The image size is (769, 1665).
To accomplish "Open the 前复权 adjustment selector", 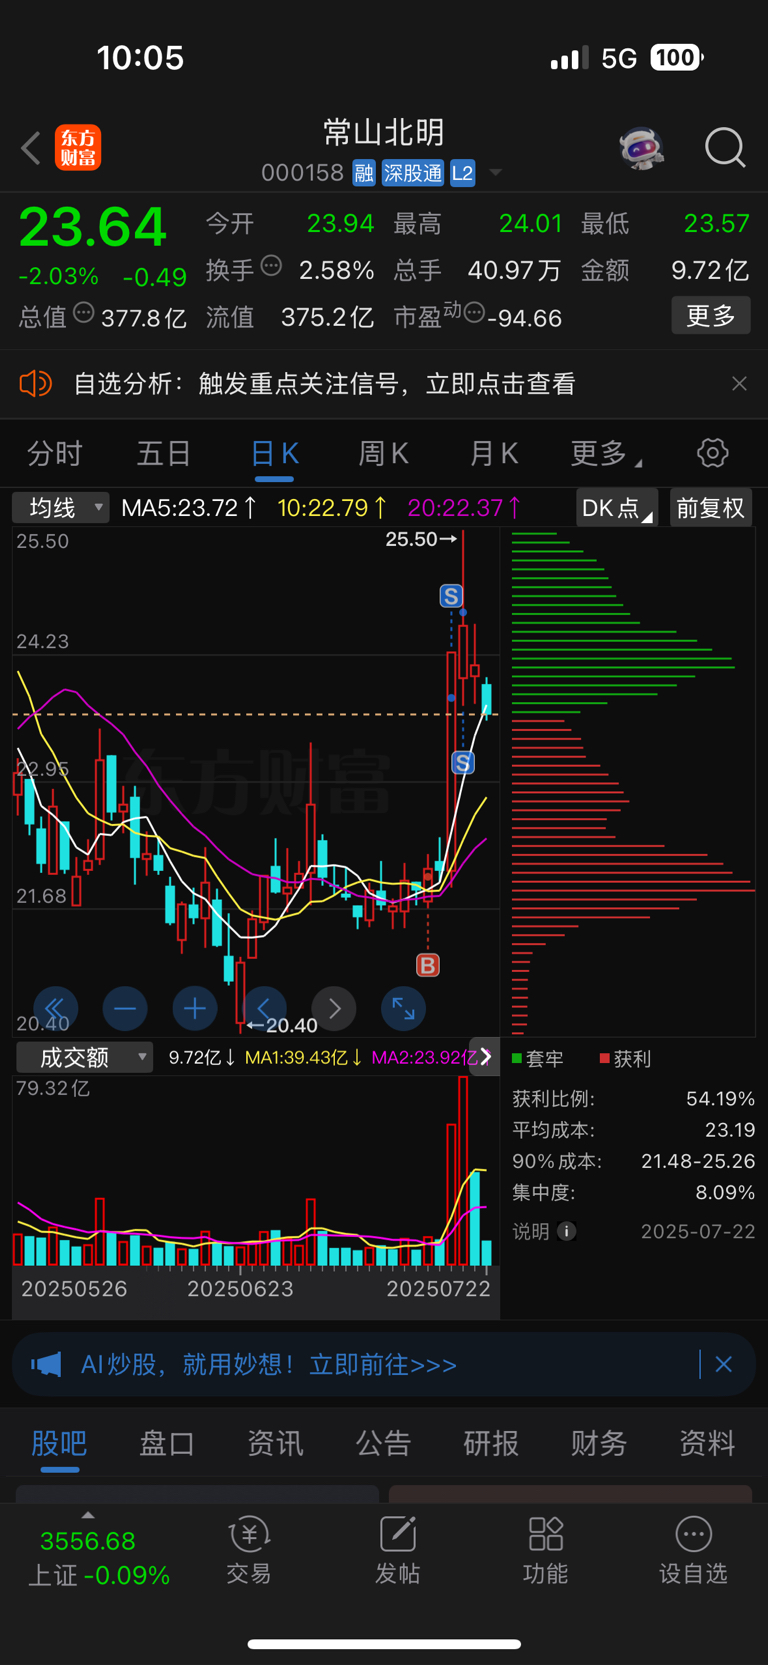I will click(x=711, y=508).
